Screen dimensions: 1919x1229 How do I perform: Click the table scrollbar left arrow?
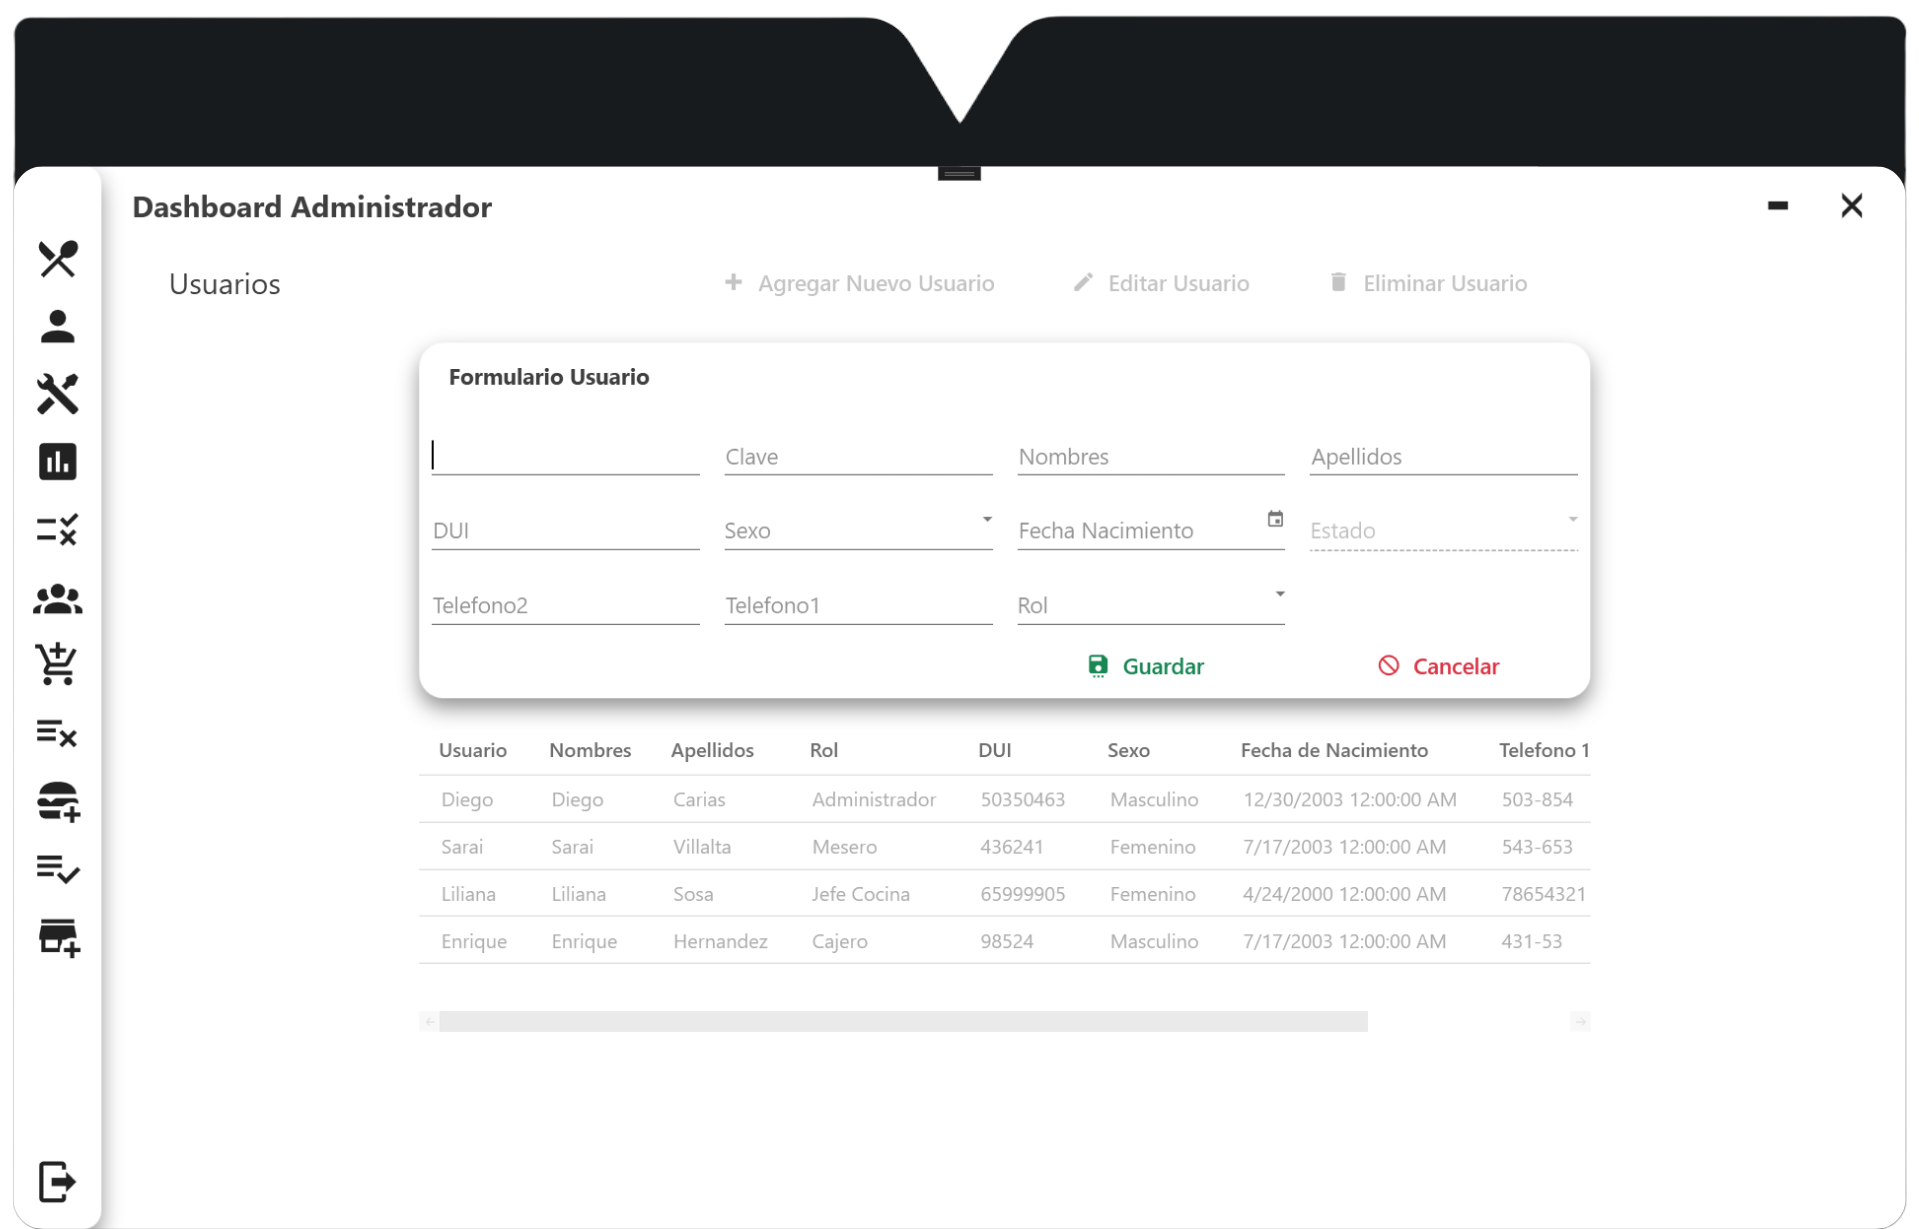tap(429, 1021)
